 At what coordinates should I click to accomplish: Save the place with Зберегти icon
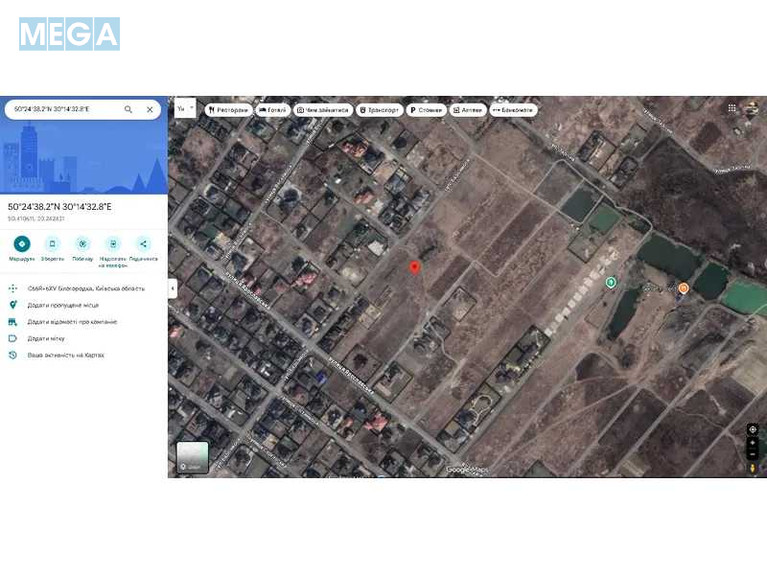click(53, 244)
